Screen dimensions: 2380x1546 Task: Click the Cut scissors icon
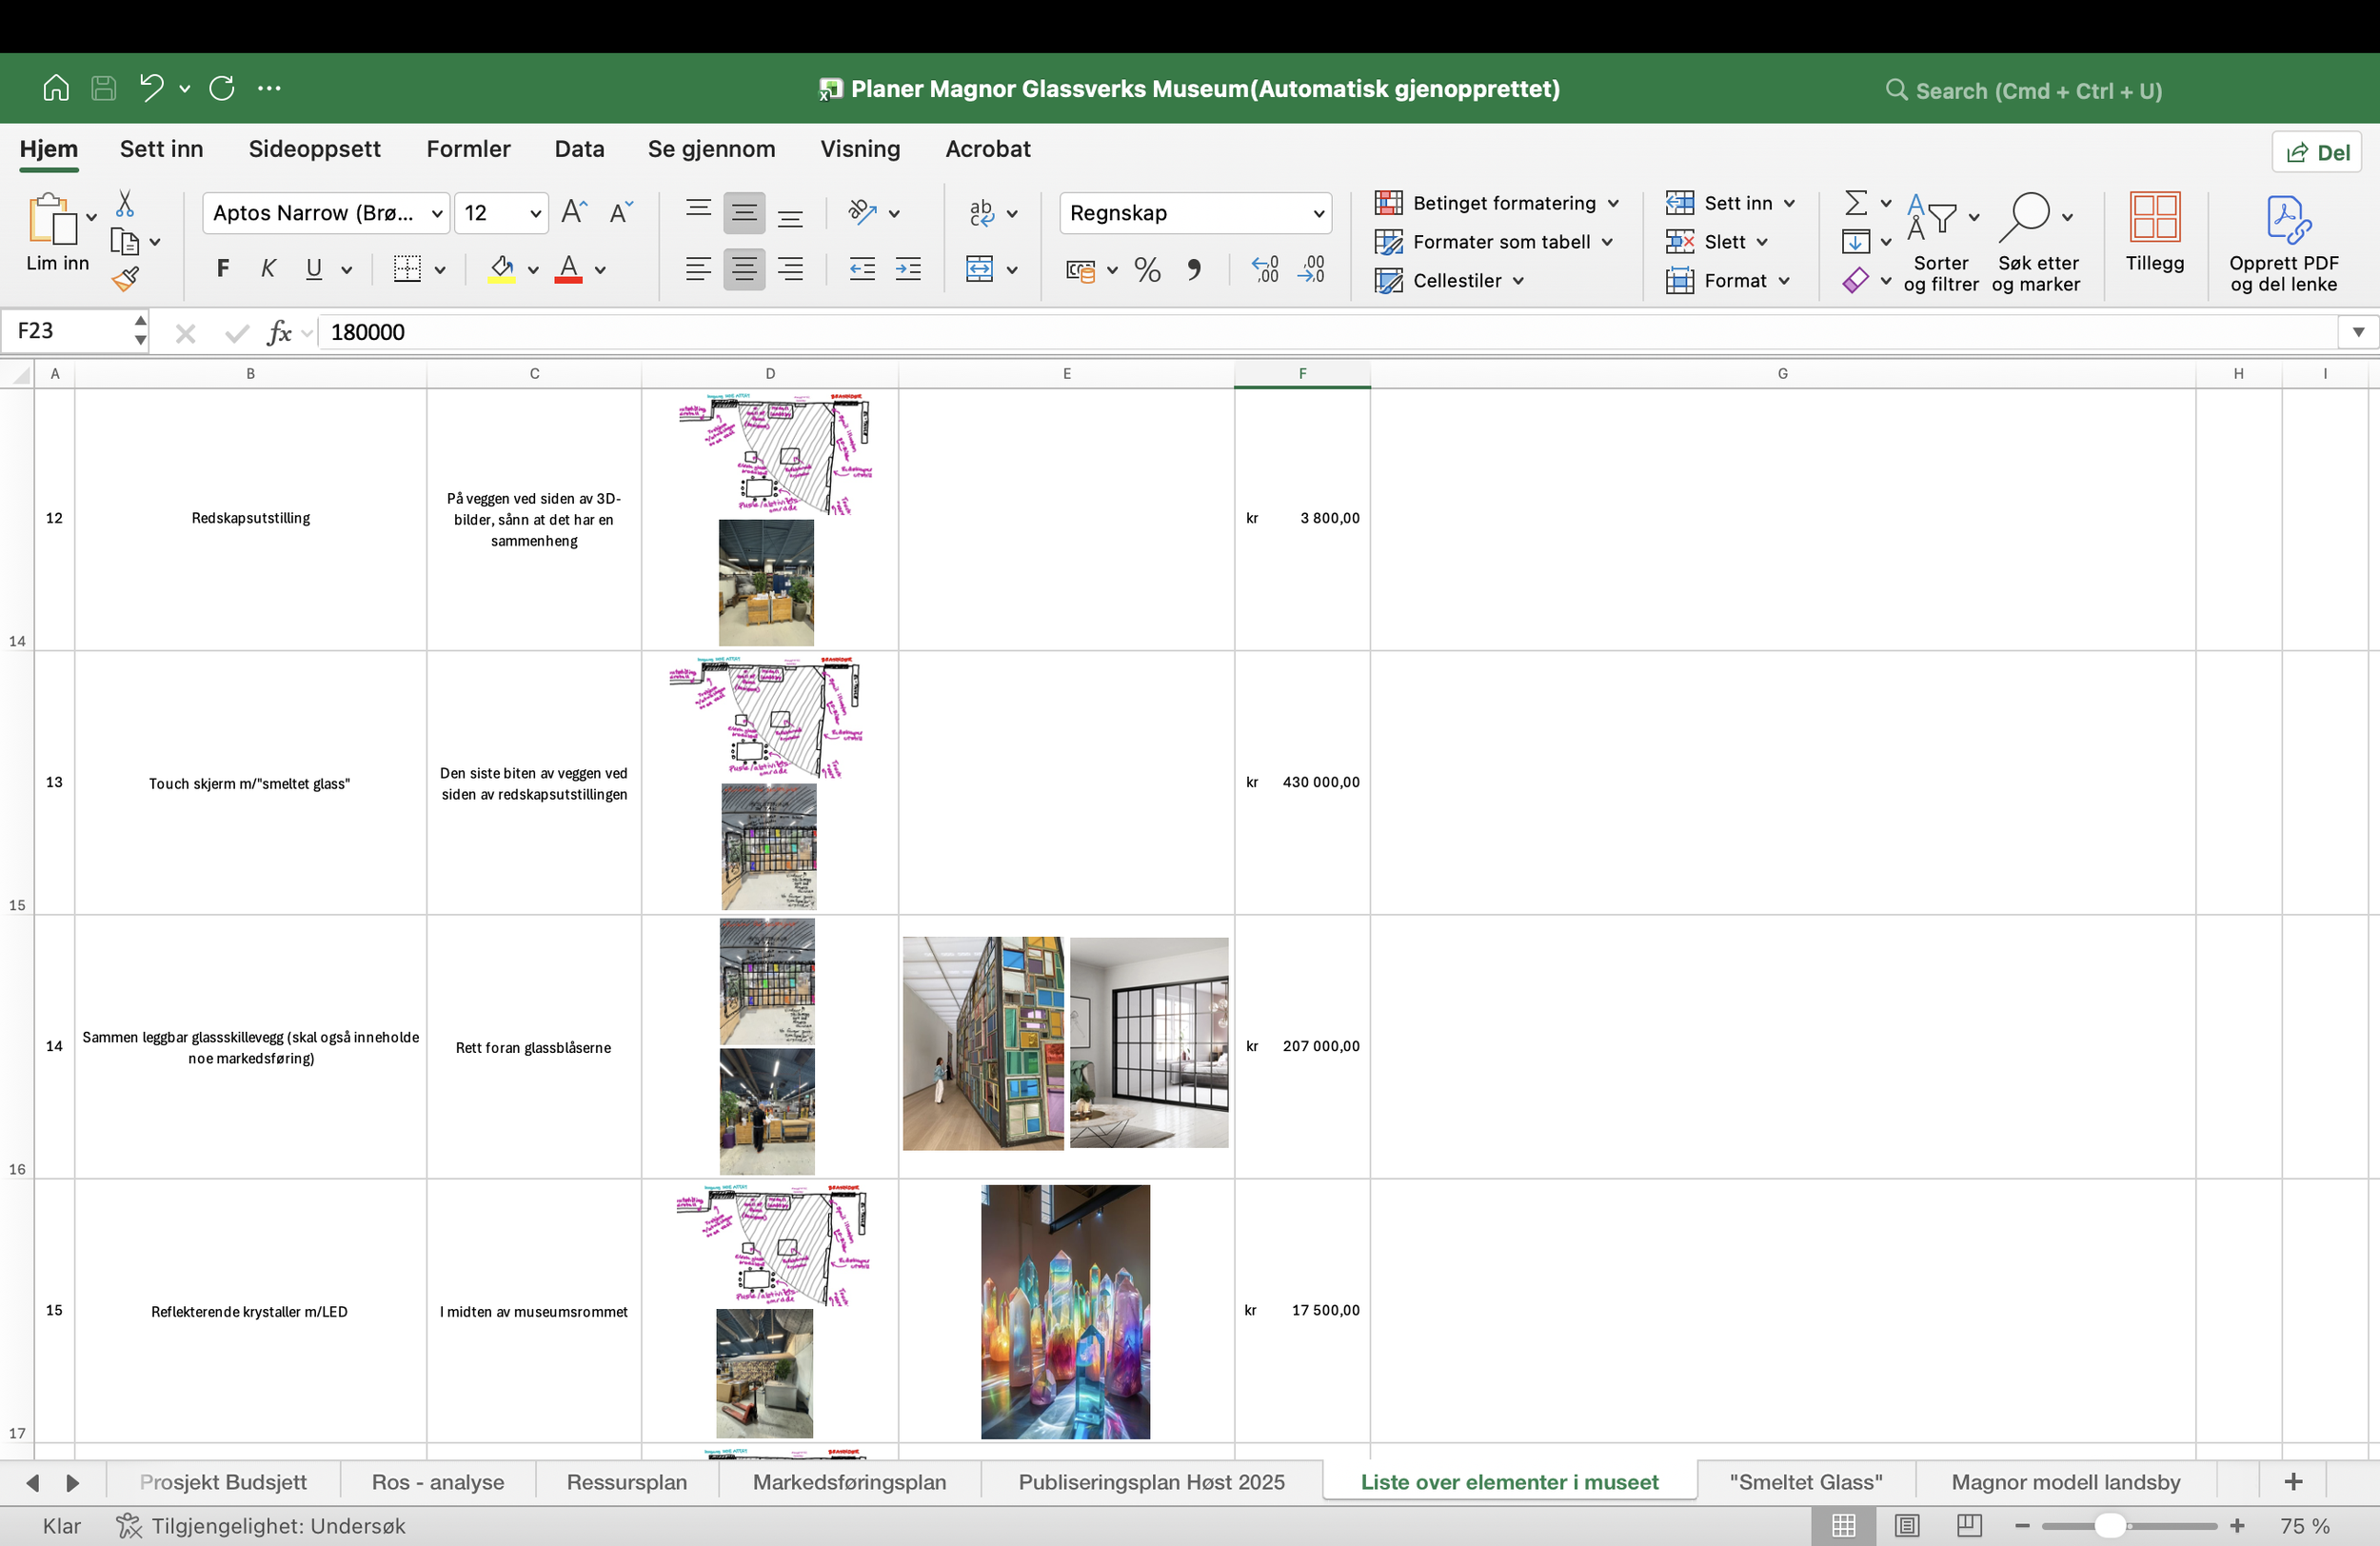tap(124, 204)
